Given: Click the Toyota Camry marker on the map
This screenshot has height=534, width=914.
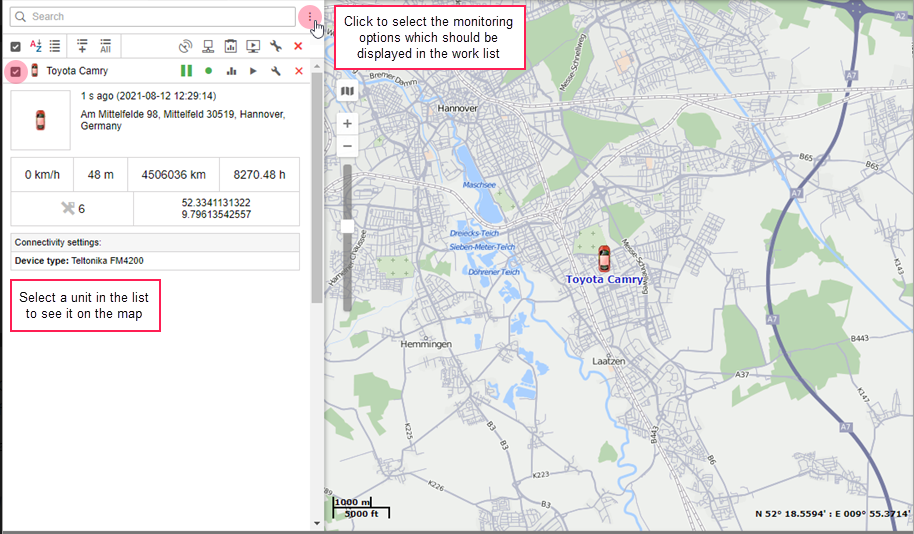Looking at the screenshot, I should pos(604,259).
